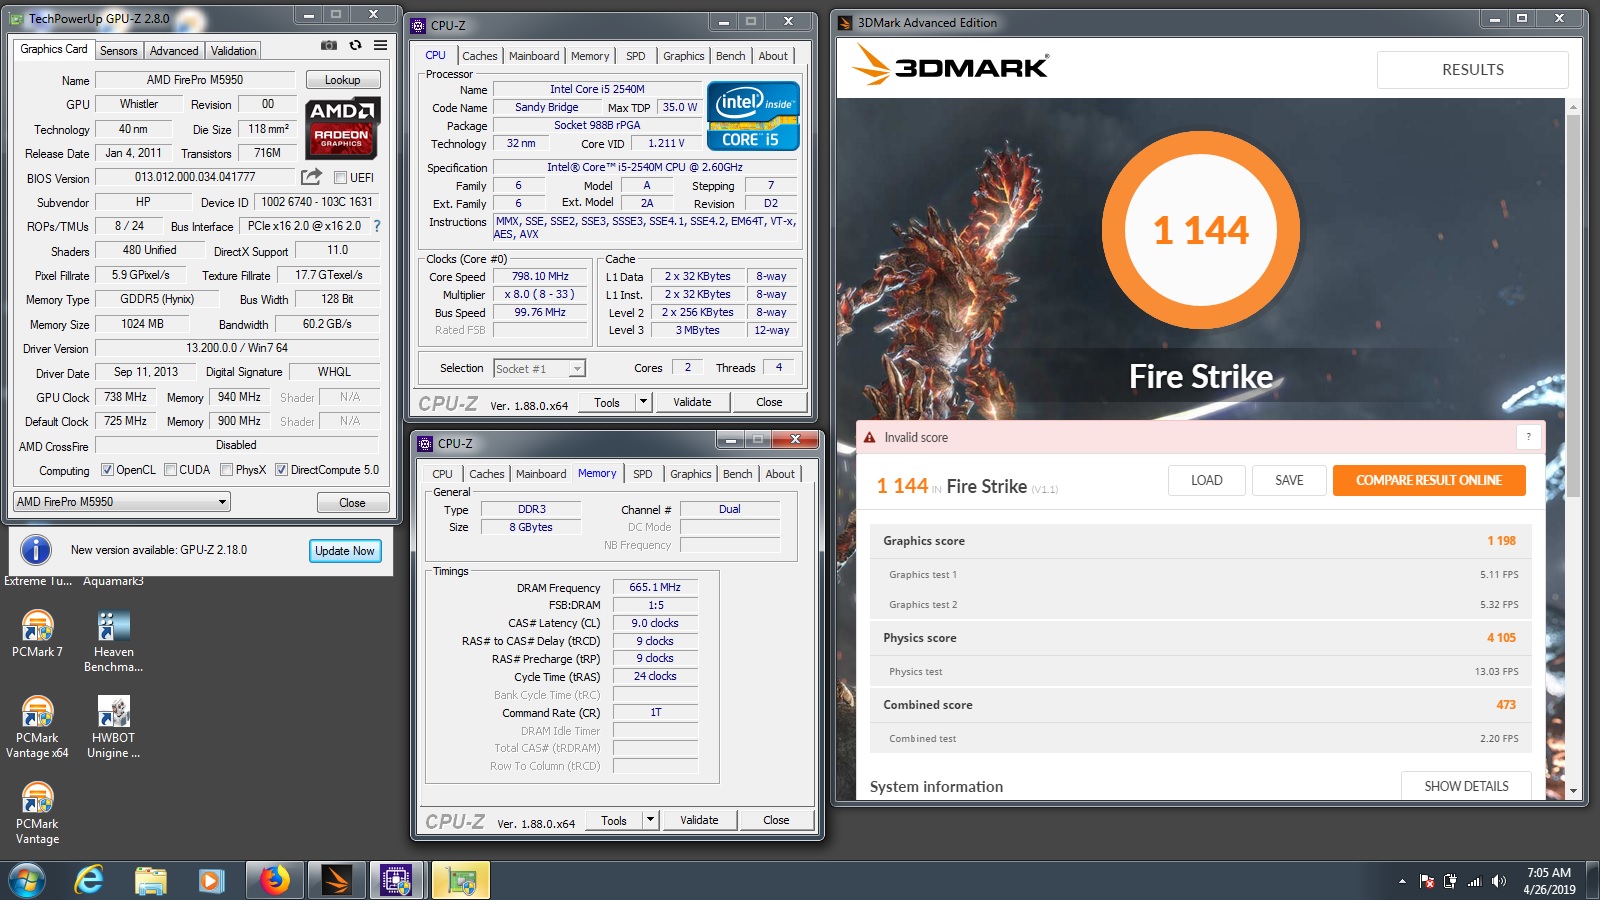Show hidden tray icons arrow

coord(1402,881)
